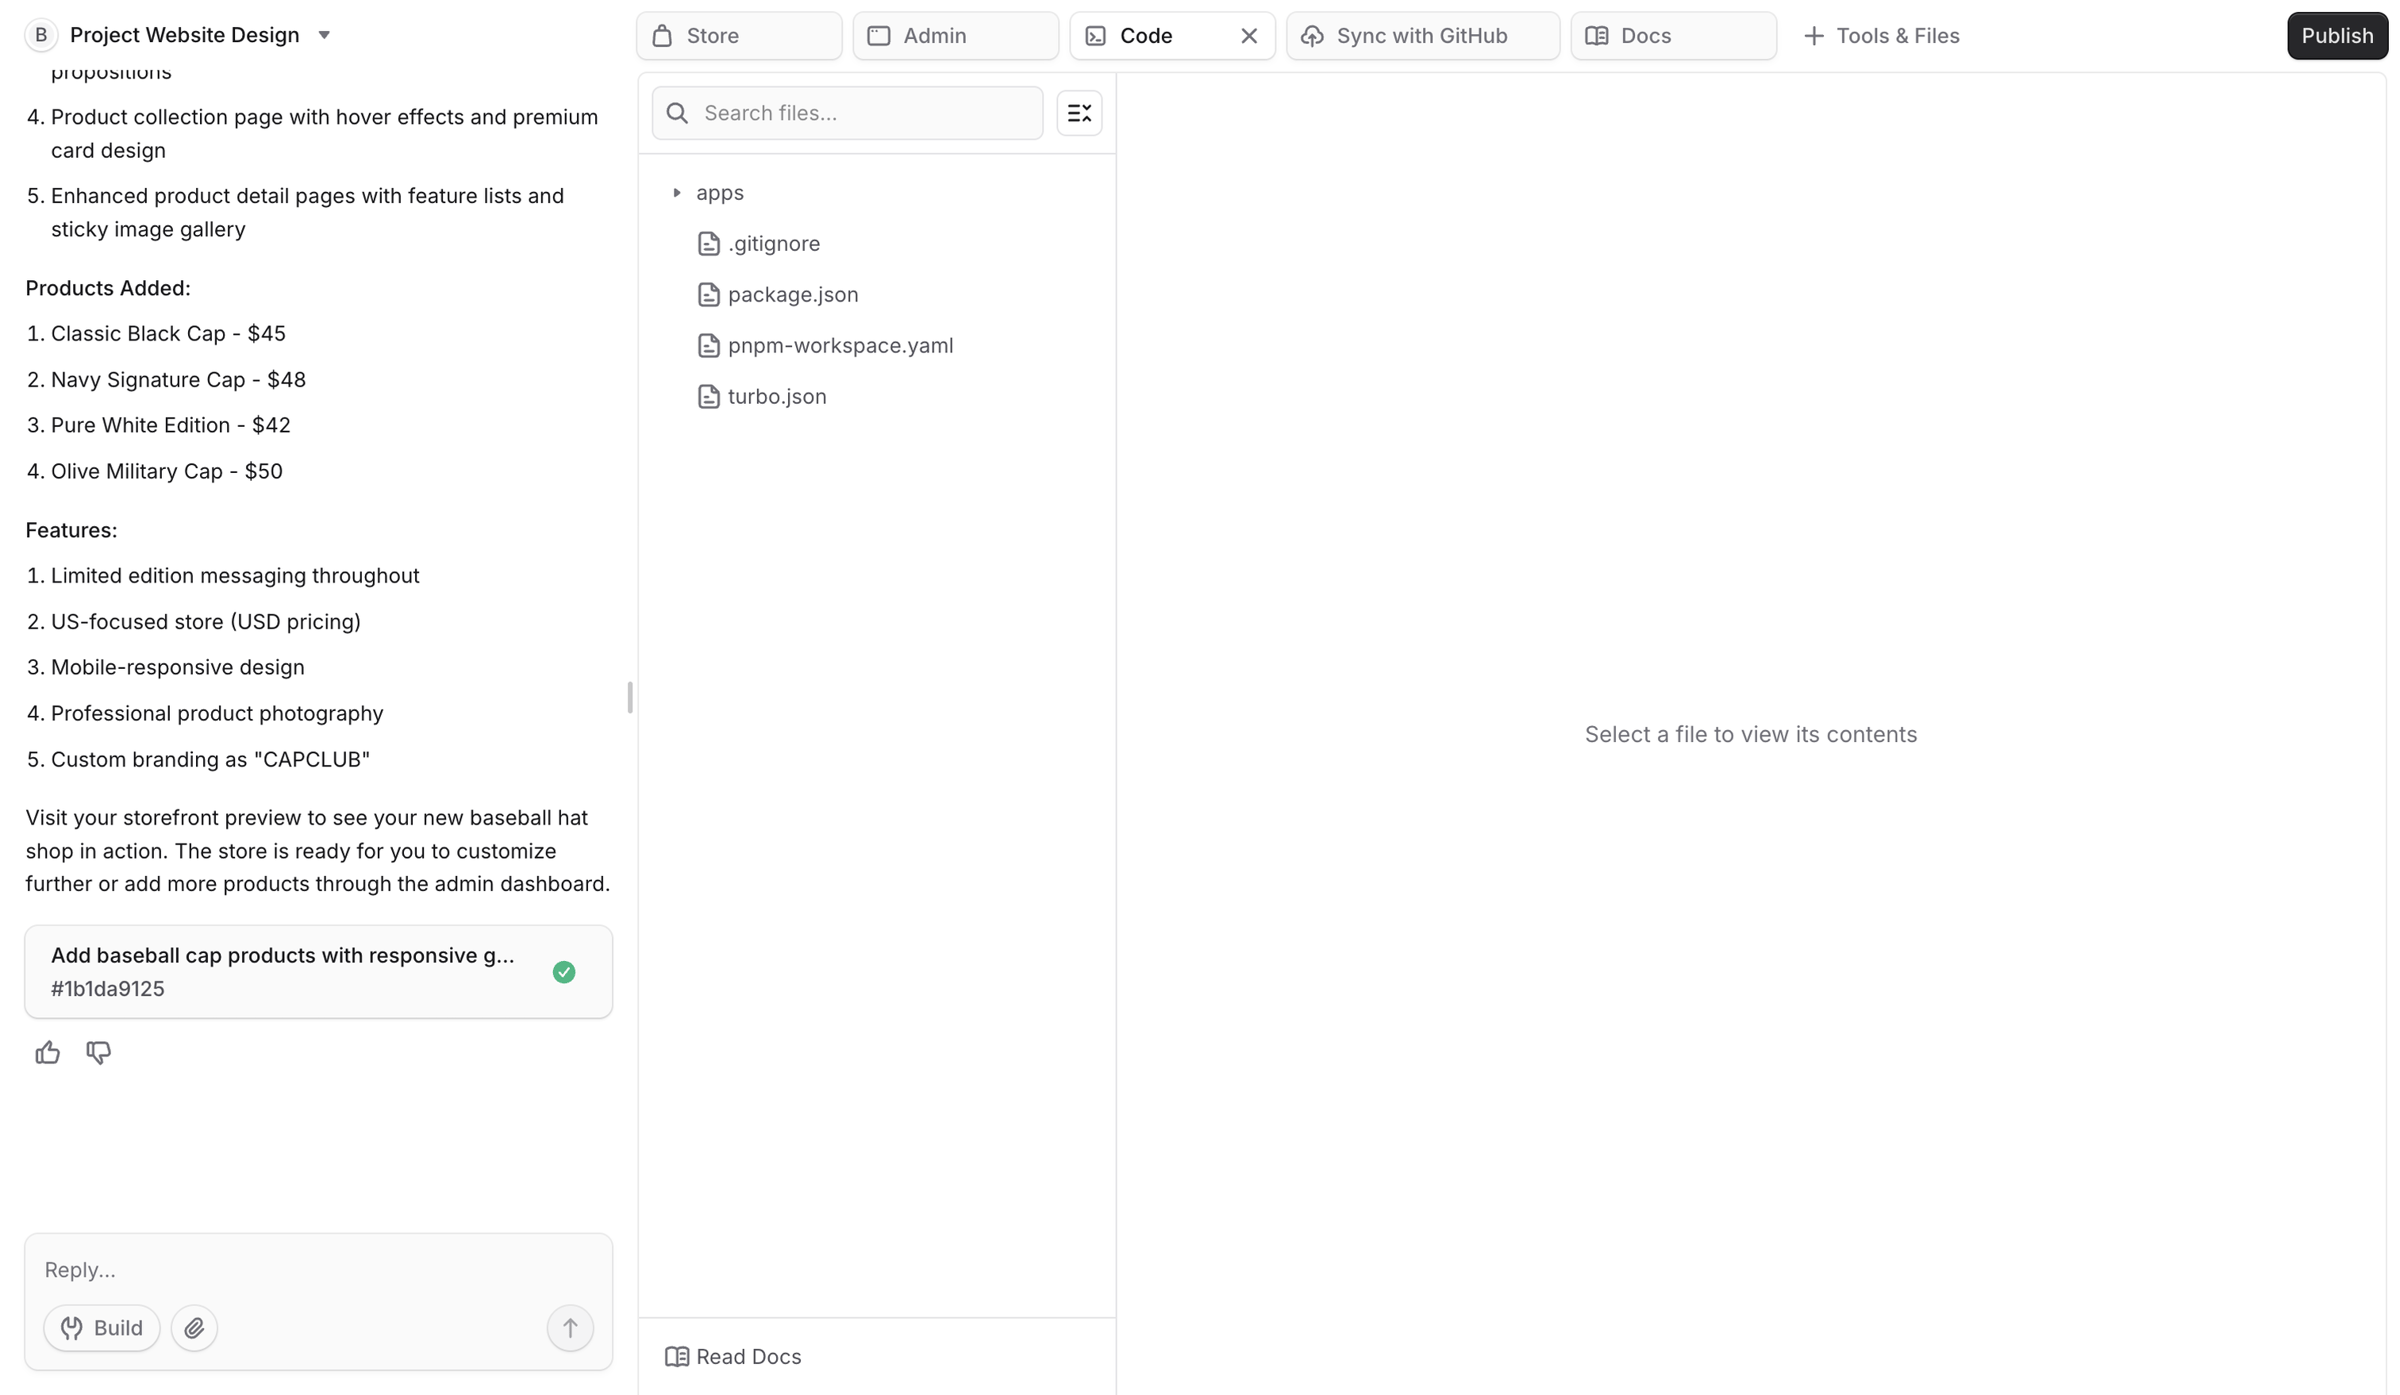The height and width of the screenshot is (1395, 2400).
Task: Click the Tools & Files plus icon
Action: click(1813, 36)
